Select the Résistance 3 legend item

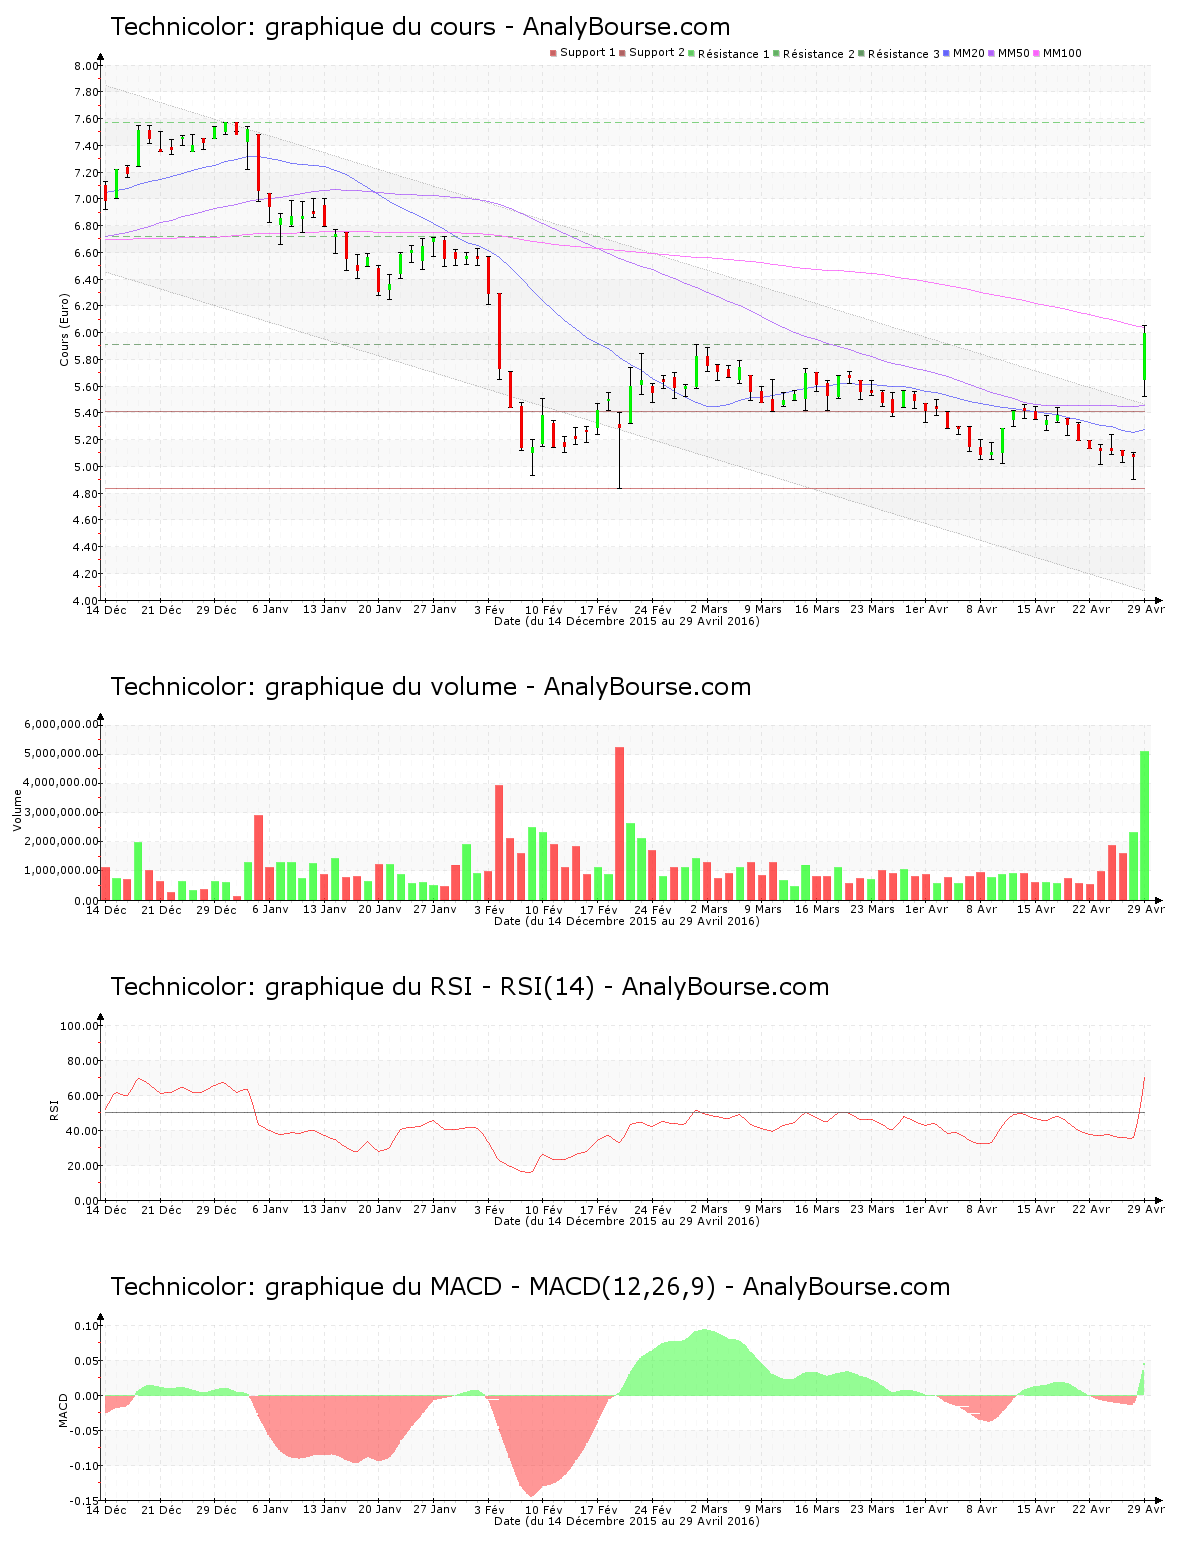point(898,54)
